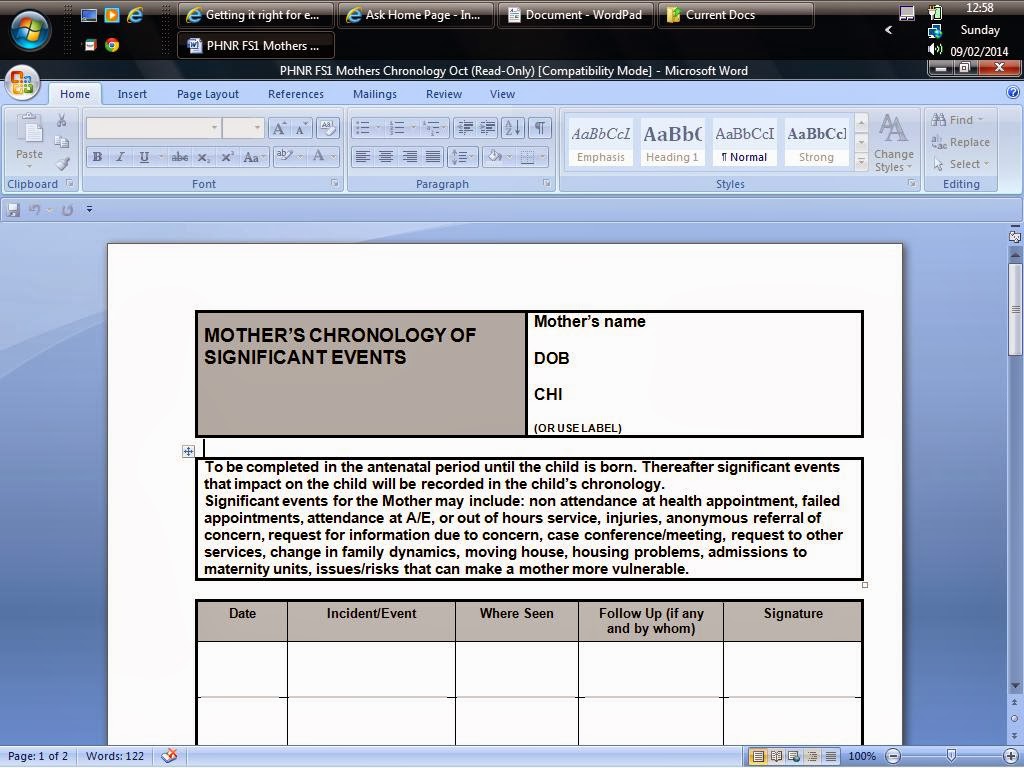Toggle Subscript formatting

tap(204, 157)
